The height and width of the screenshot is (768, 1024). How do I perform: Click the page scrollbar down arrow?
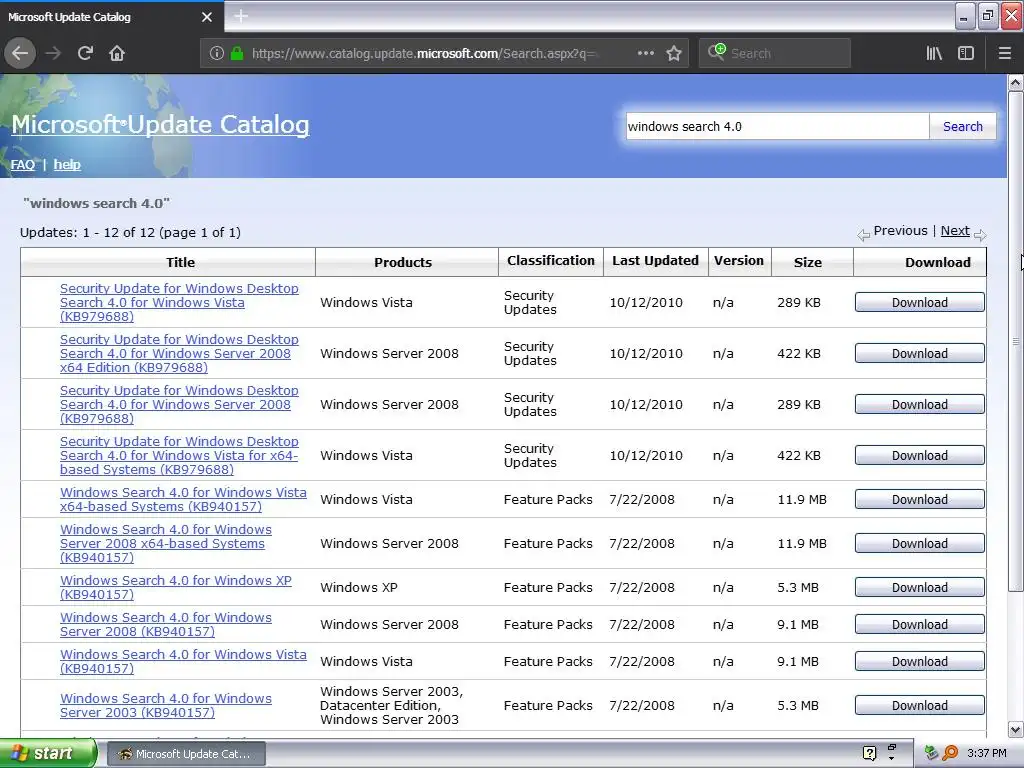1015,729
